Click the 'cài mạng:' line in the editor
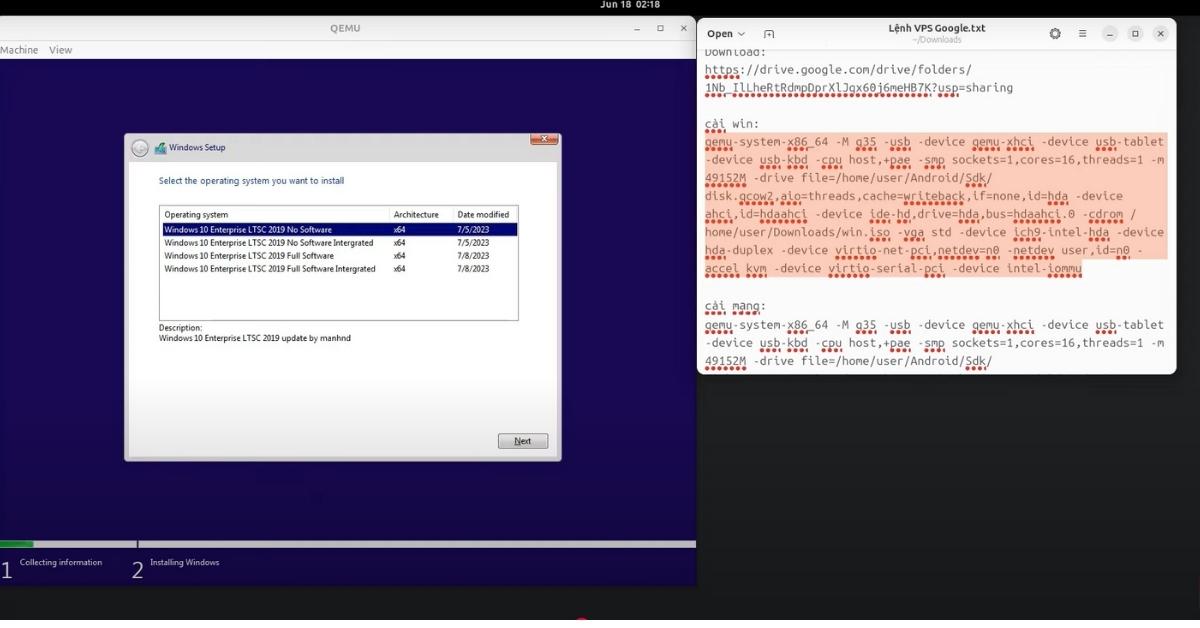This screenshot has width=1200, height=628. tap(735, 306)
